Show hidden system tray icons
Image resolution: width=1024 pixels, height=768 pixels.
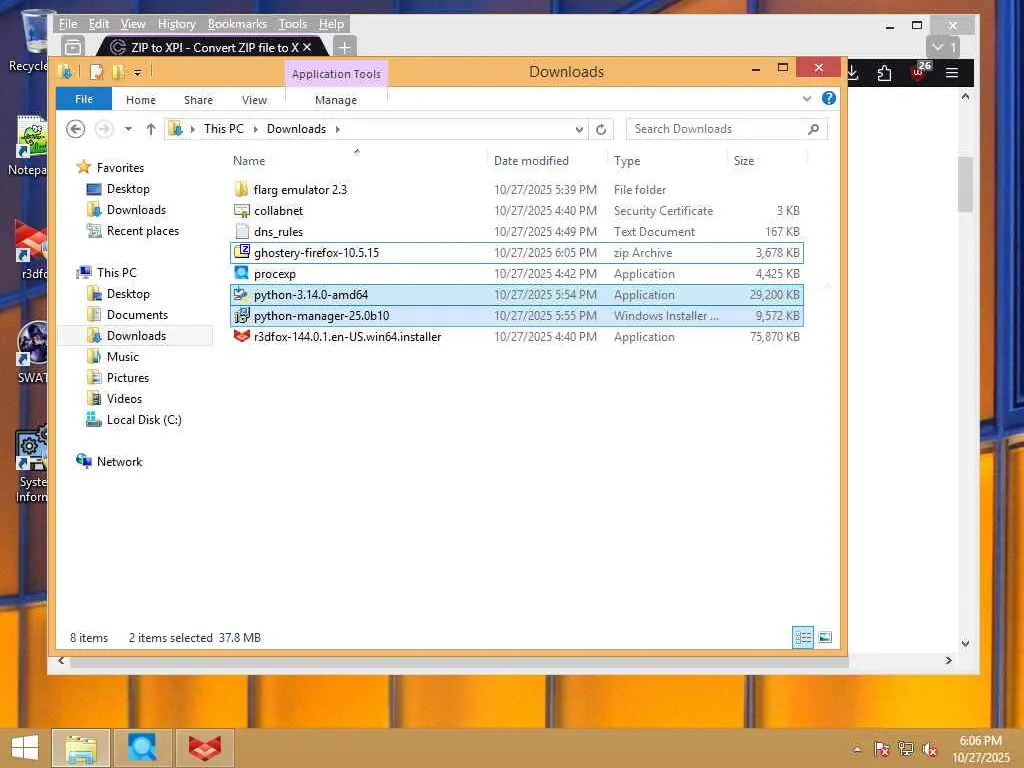click(x=857, y=750)
